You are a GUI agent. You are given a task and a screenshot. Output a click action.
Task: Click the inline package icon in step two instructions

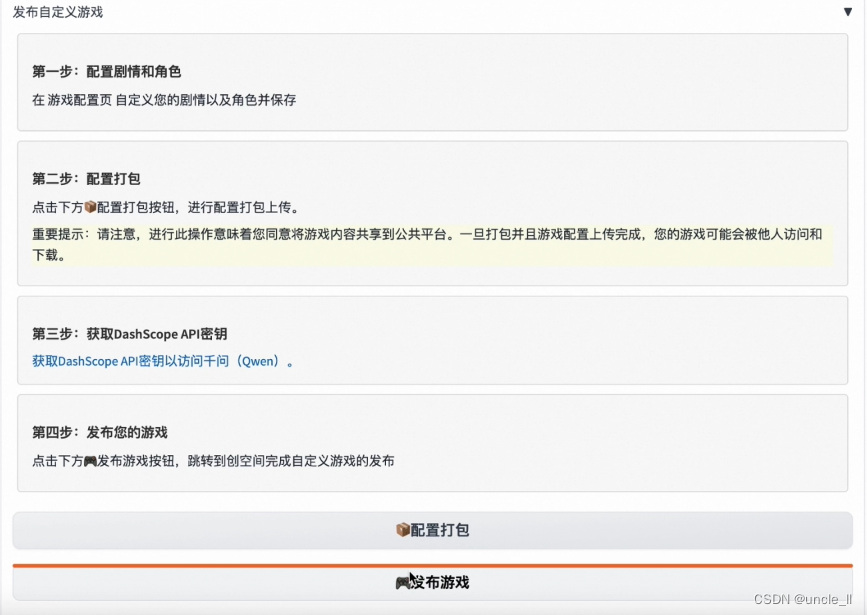92,207
